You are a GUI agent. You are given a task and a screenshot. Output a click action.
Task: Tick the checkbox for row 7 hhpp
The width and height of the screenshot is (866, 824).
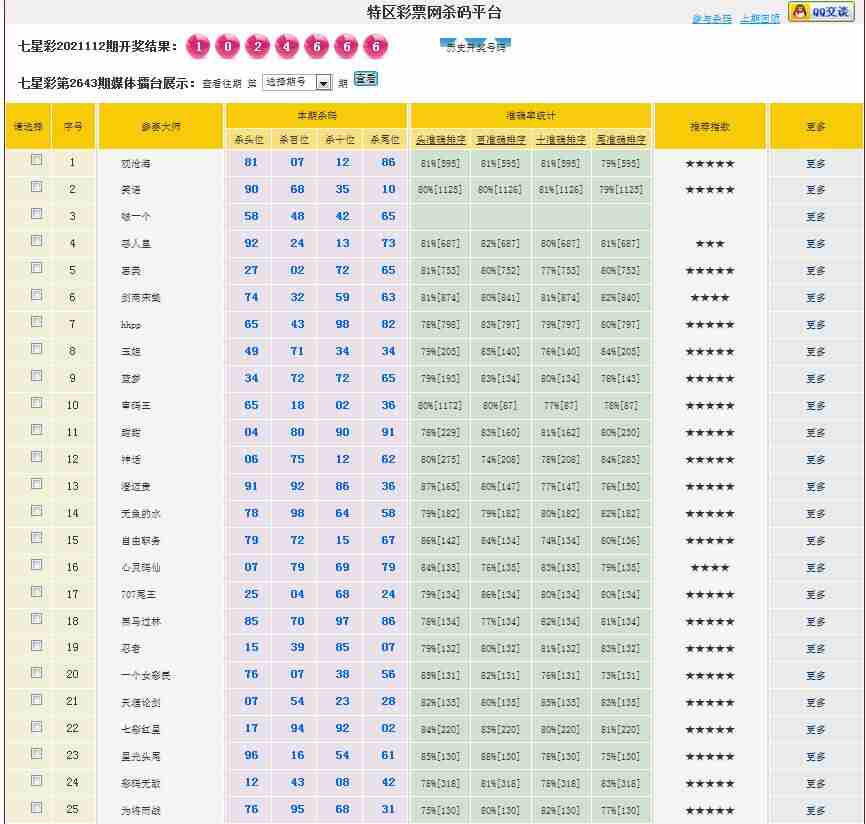tap(37, 322)
